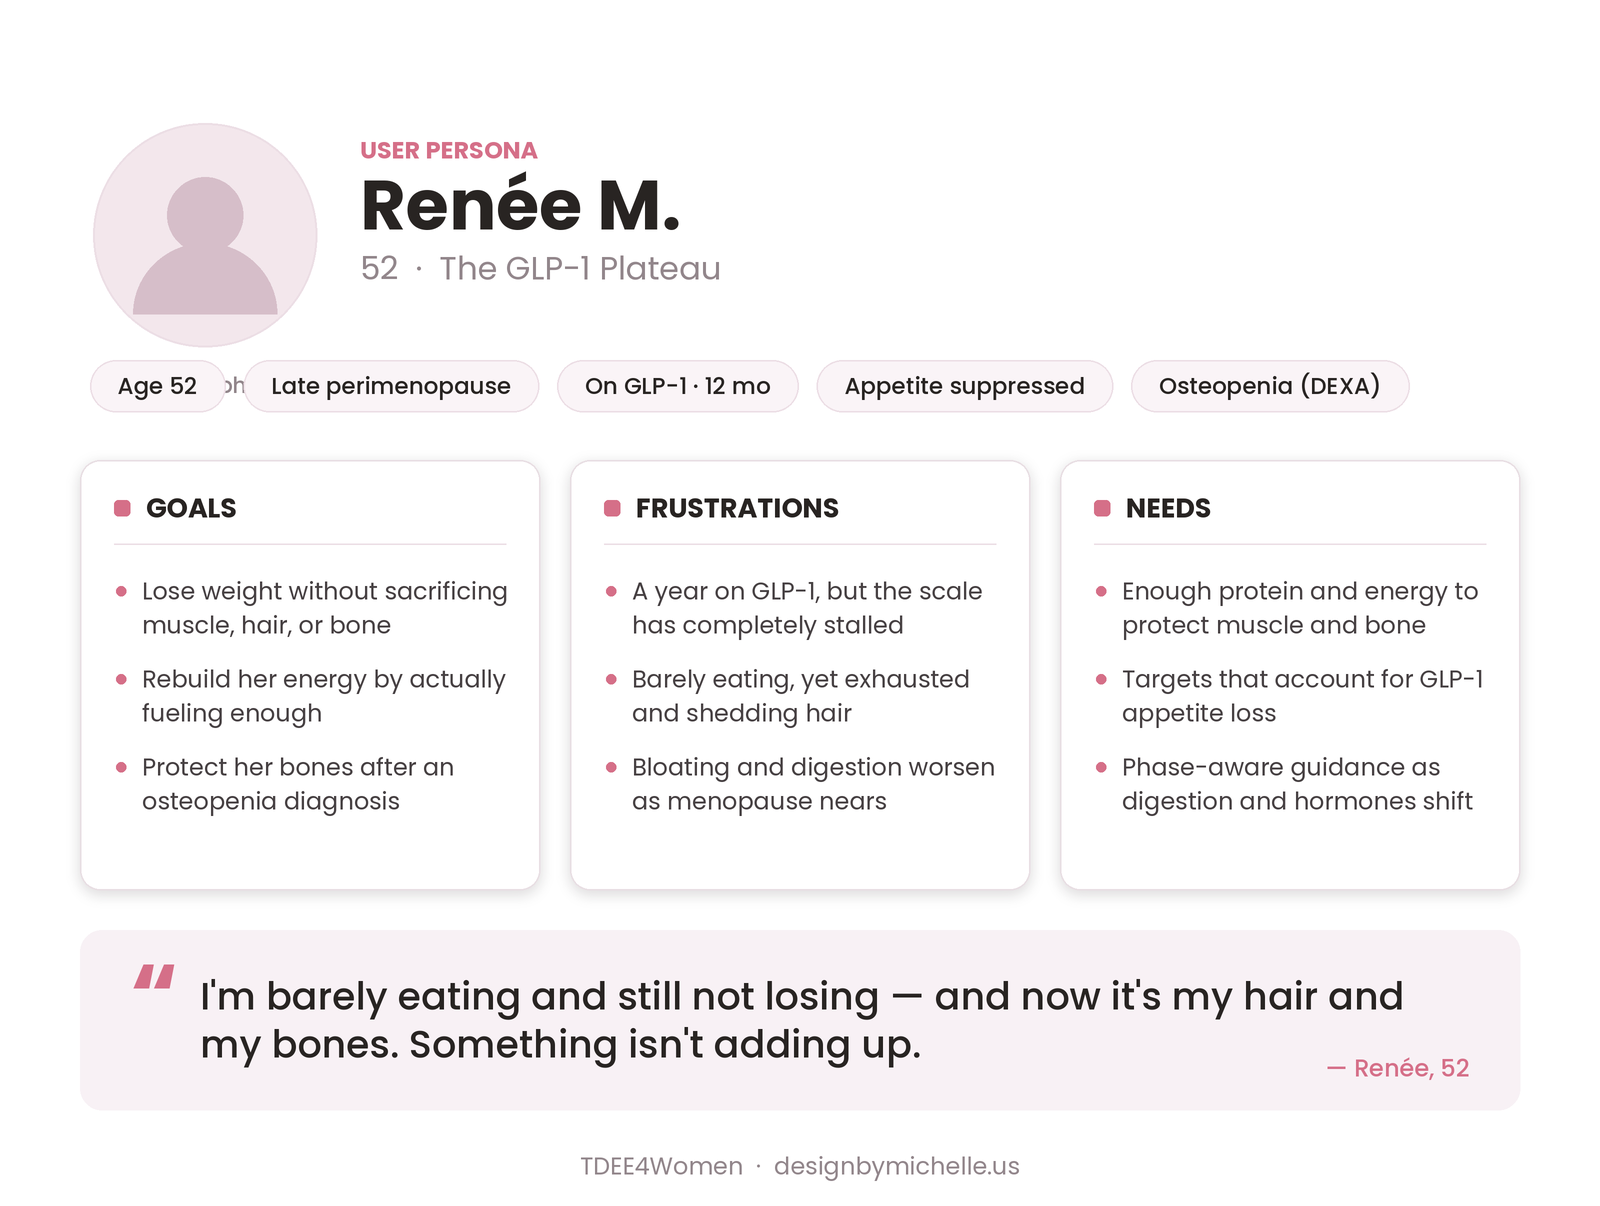Click bullet before 'Enough protein and energy'

tap(1101, 591)
